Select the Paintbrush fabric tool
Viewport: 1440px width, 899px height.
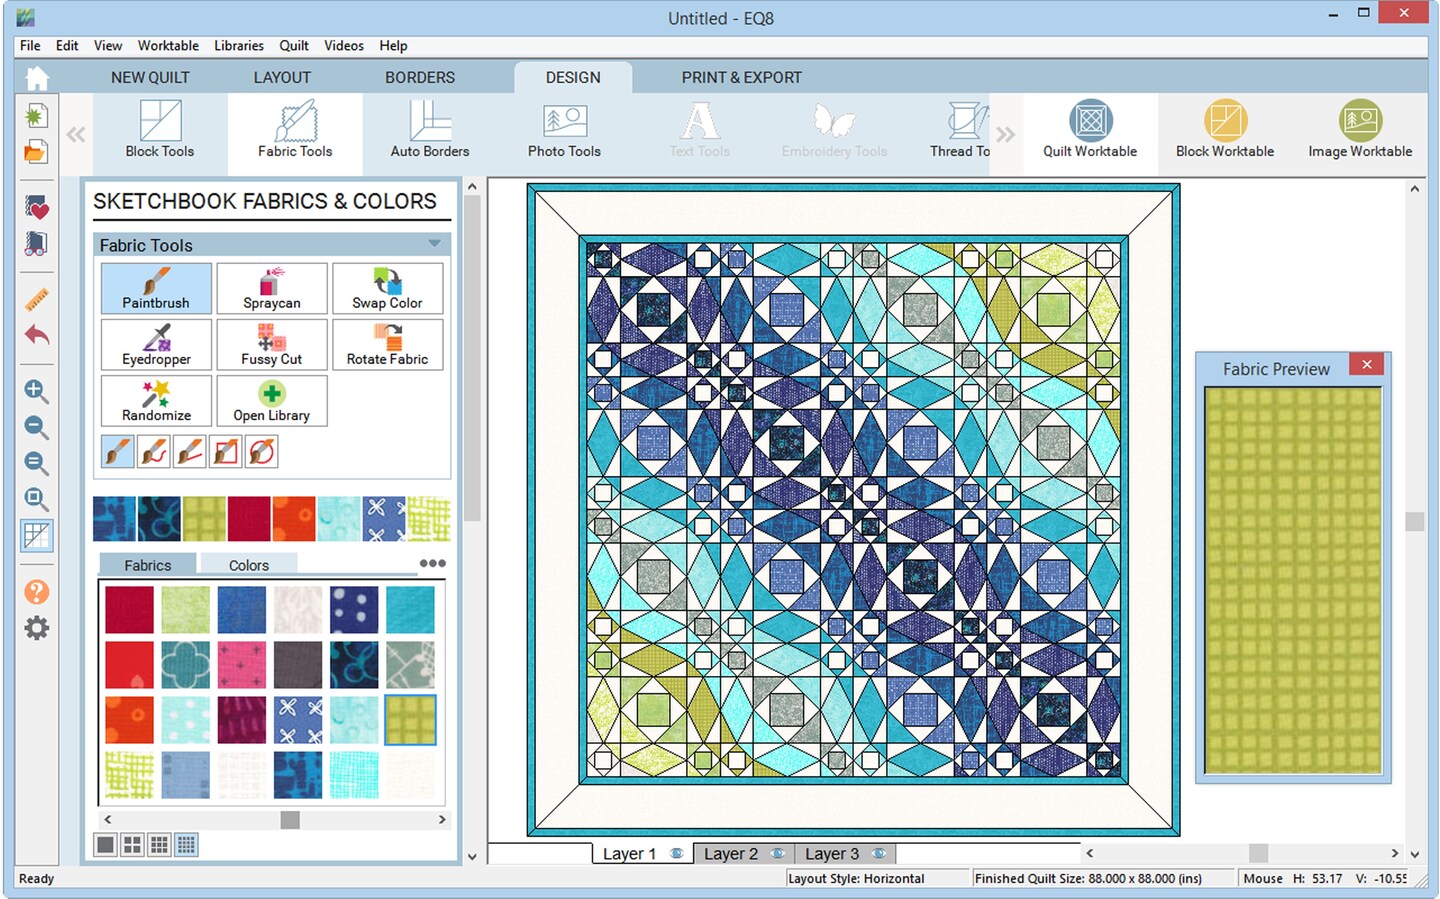pos(156,289)
